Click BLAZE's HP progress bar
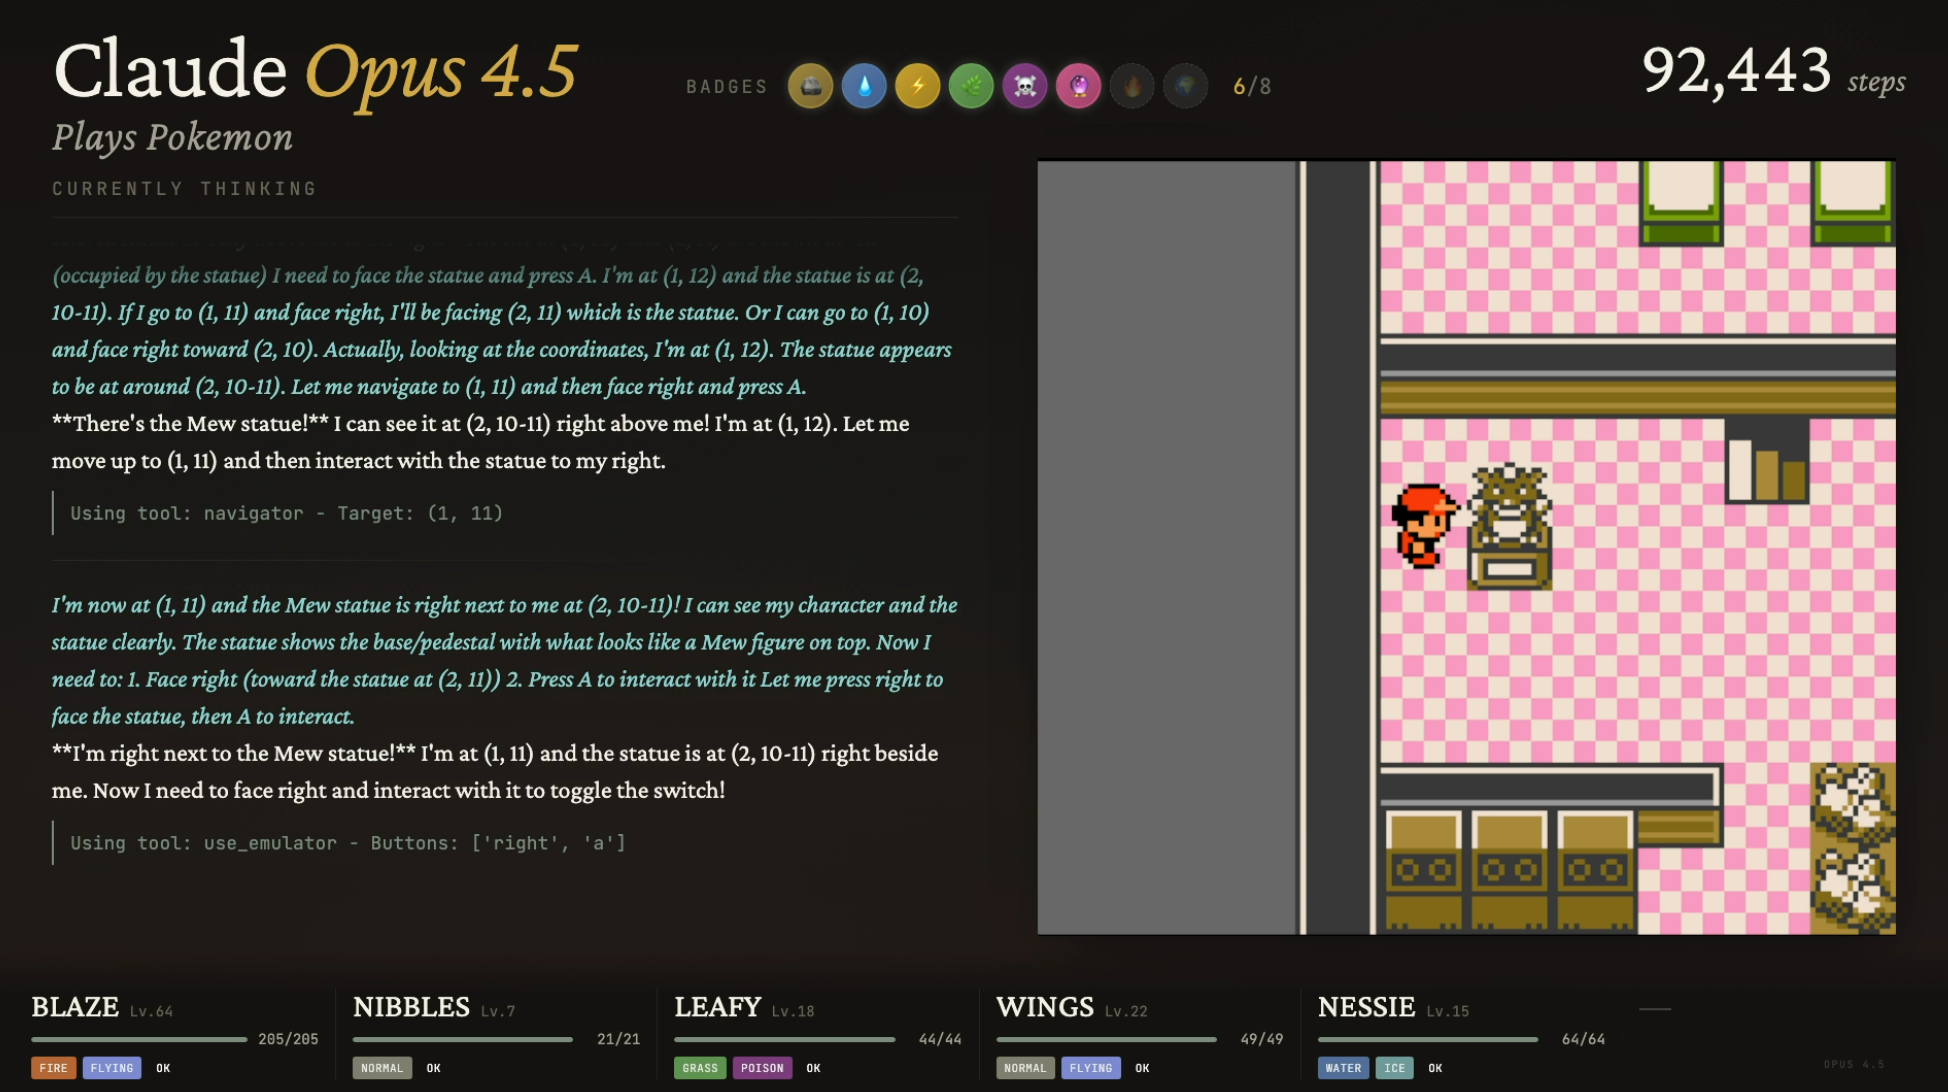The image size is (1948, 1092). (139, 1039)
